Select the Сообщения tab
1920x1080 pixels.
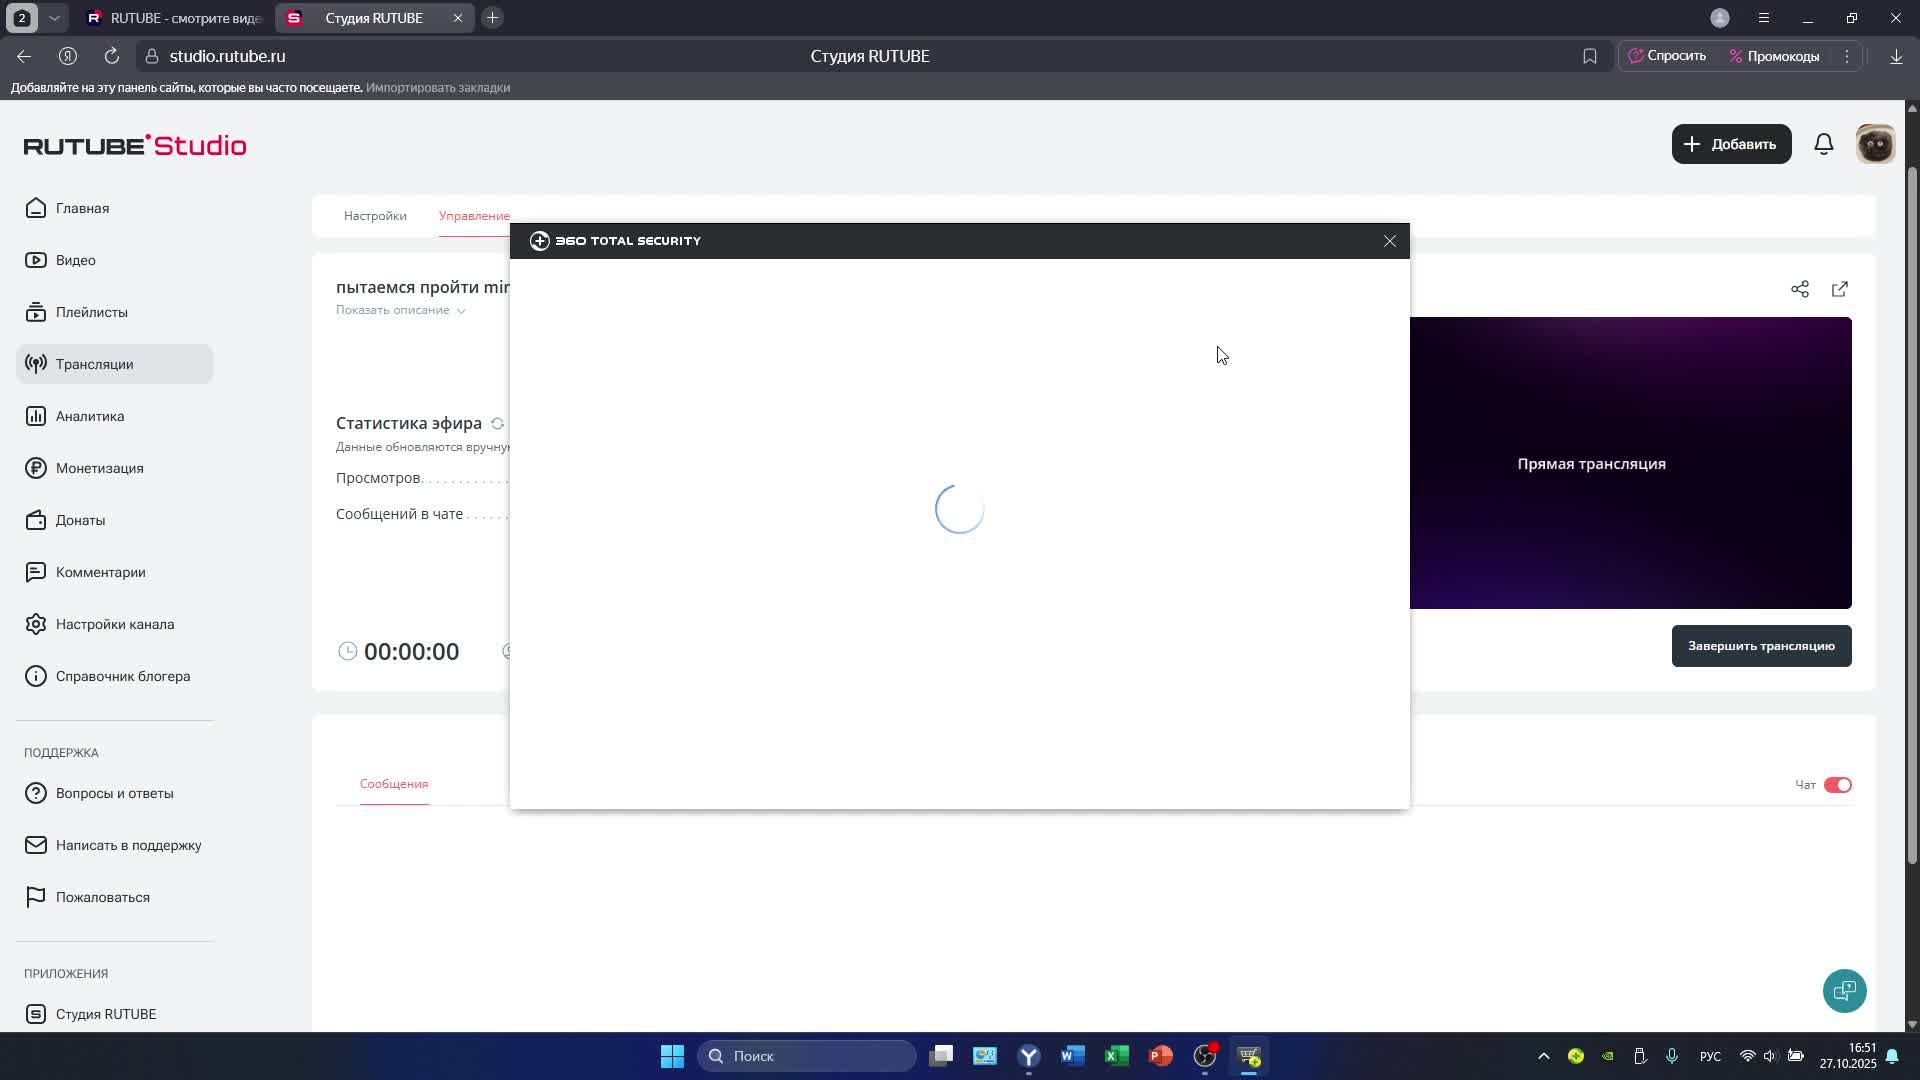tap(394, 784)
